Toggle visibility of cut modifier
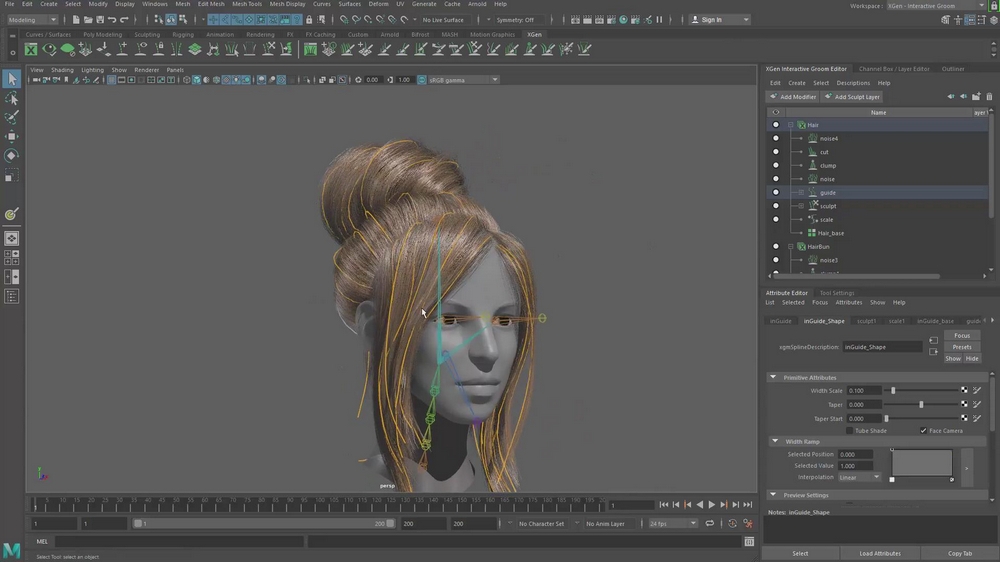The height and width of the screenshot is (562, 1000). tap(776, 152)
